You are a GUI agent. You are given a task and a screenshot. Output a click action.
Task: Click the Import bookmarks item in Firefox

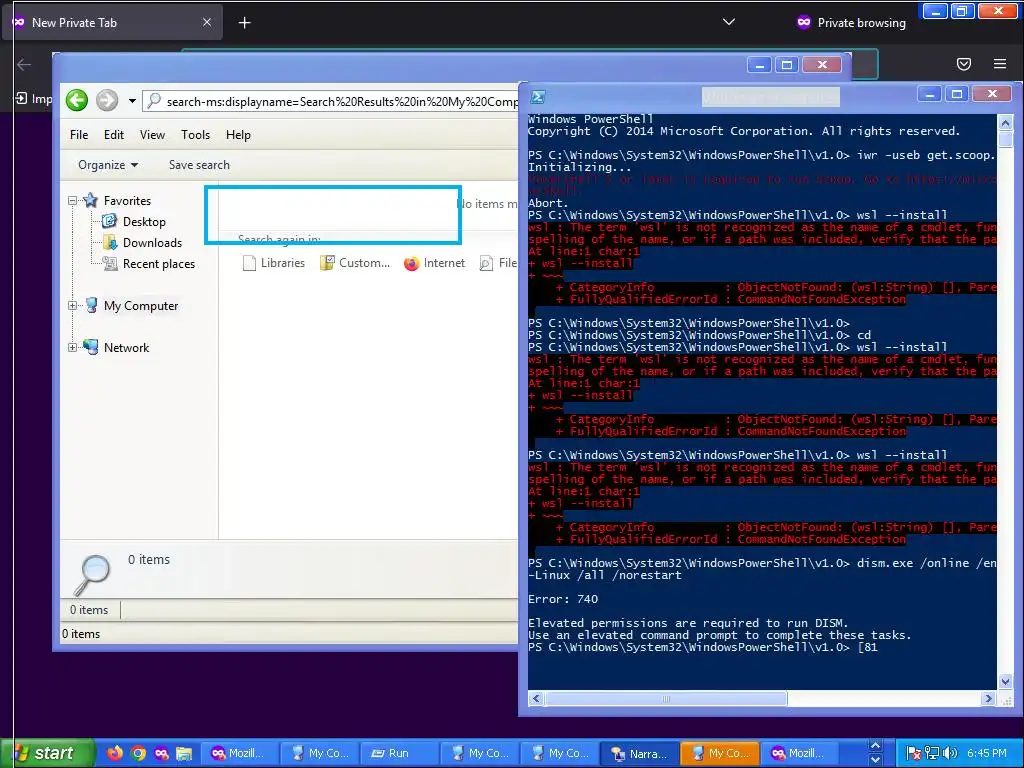(x=33, y=99)
